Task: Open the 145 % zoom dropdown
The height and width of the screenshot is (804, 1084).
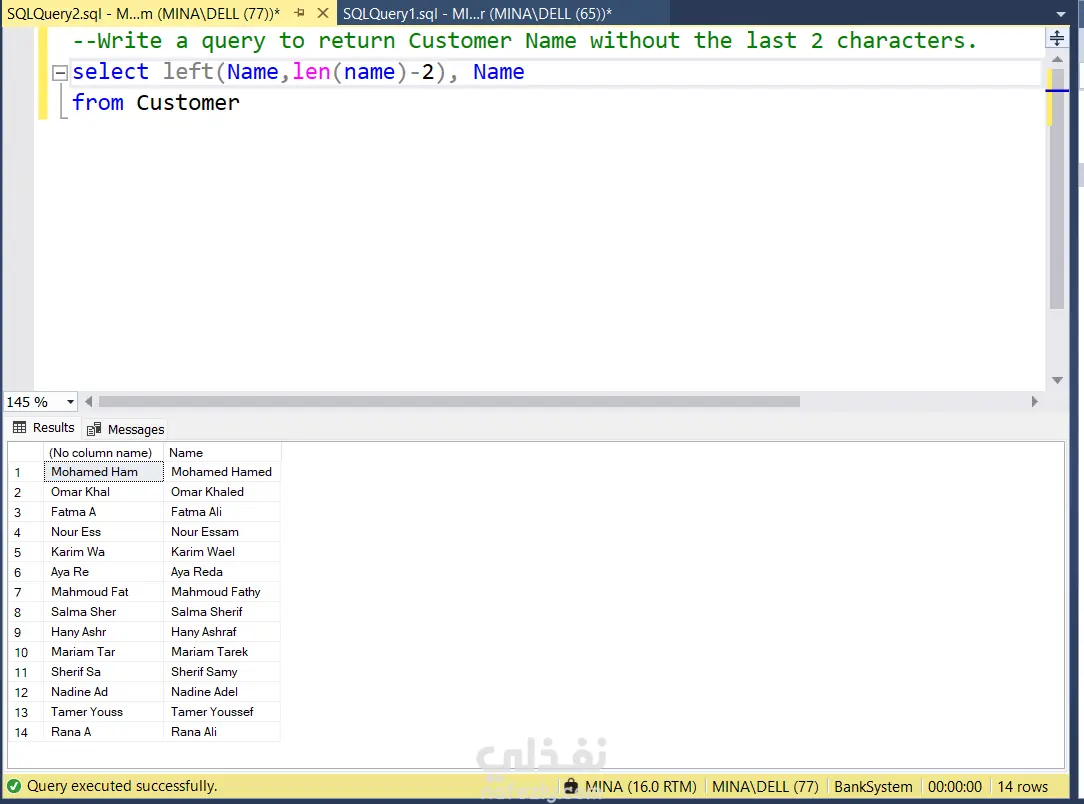Action: pos(70,402)
